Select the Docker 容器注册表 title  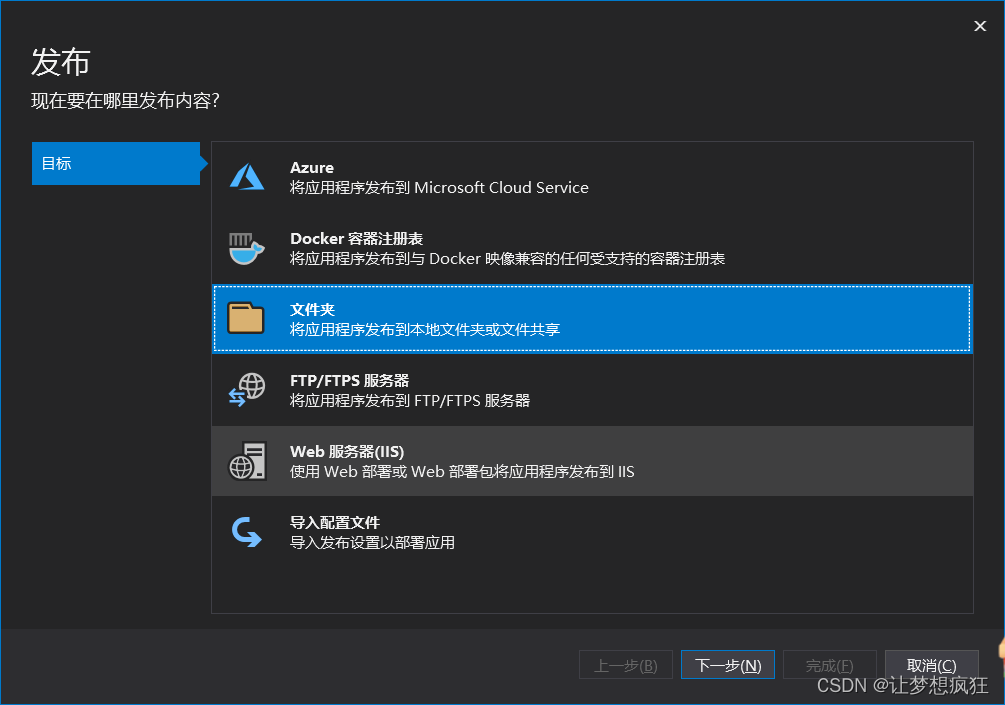point(356,238)
